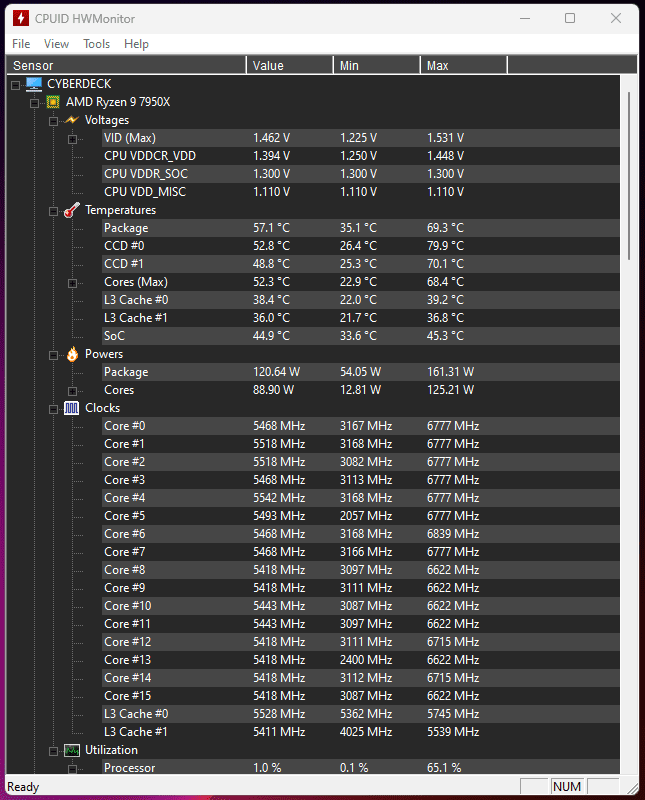Viewport: 645px width, 800px height.
Task: Minimize the HWMonitor window
Action: point(525,18)
